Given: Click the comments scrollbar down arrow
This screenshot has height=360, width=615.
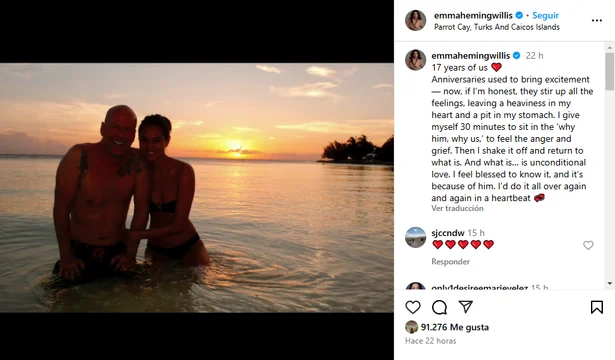Looking at the screenshot, I should pyautogui.click(x=610, y=283).
